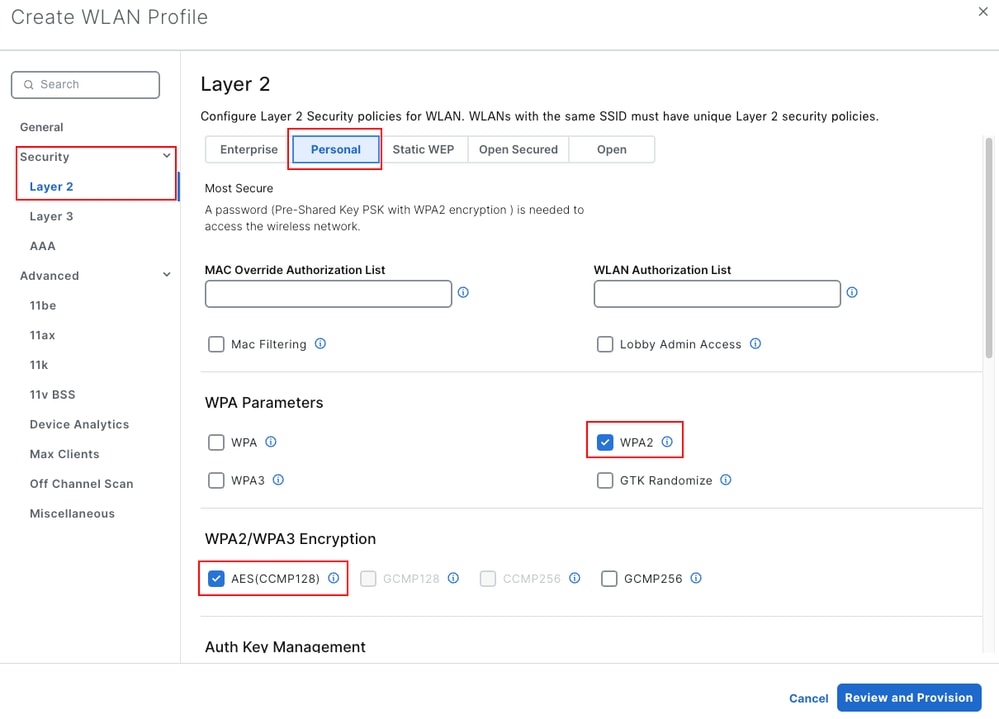Click info icon beside Lobby Admin Access
The image size is (999, 719).
[x=755, y=344]
